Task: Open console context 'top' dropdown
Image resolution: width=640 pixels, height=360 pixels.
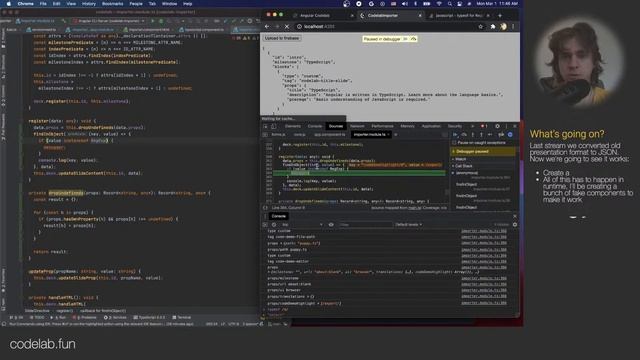Action: (302, 225)
